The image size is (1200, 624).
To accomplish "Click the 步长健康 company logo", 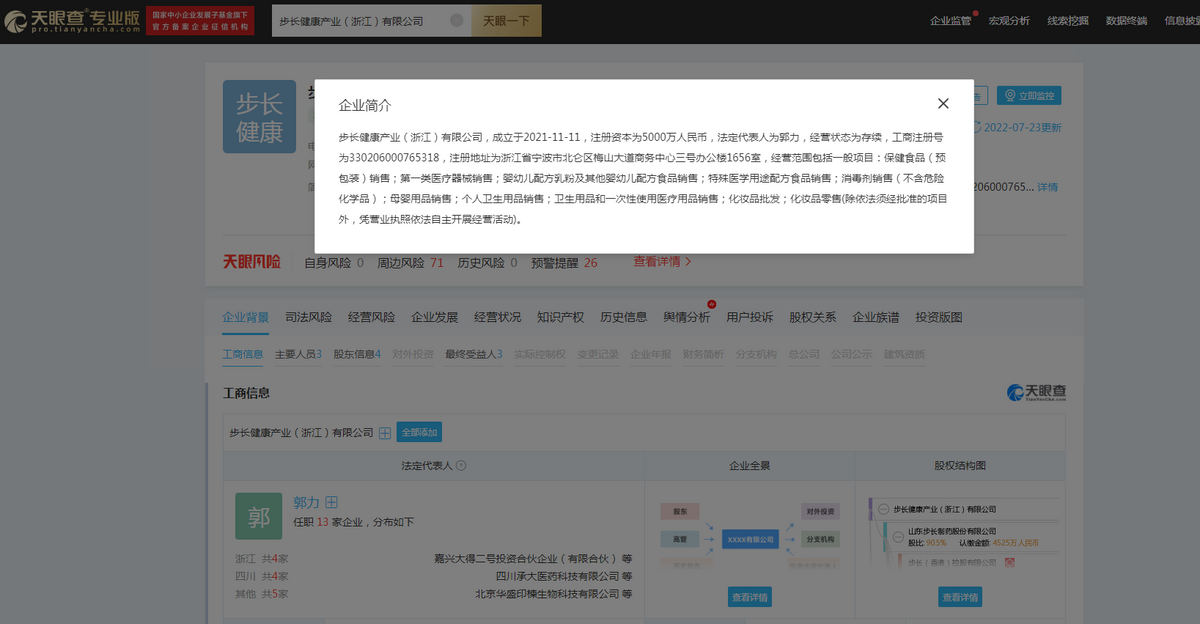I will click(x=260, y=117).
